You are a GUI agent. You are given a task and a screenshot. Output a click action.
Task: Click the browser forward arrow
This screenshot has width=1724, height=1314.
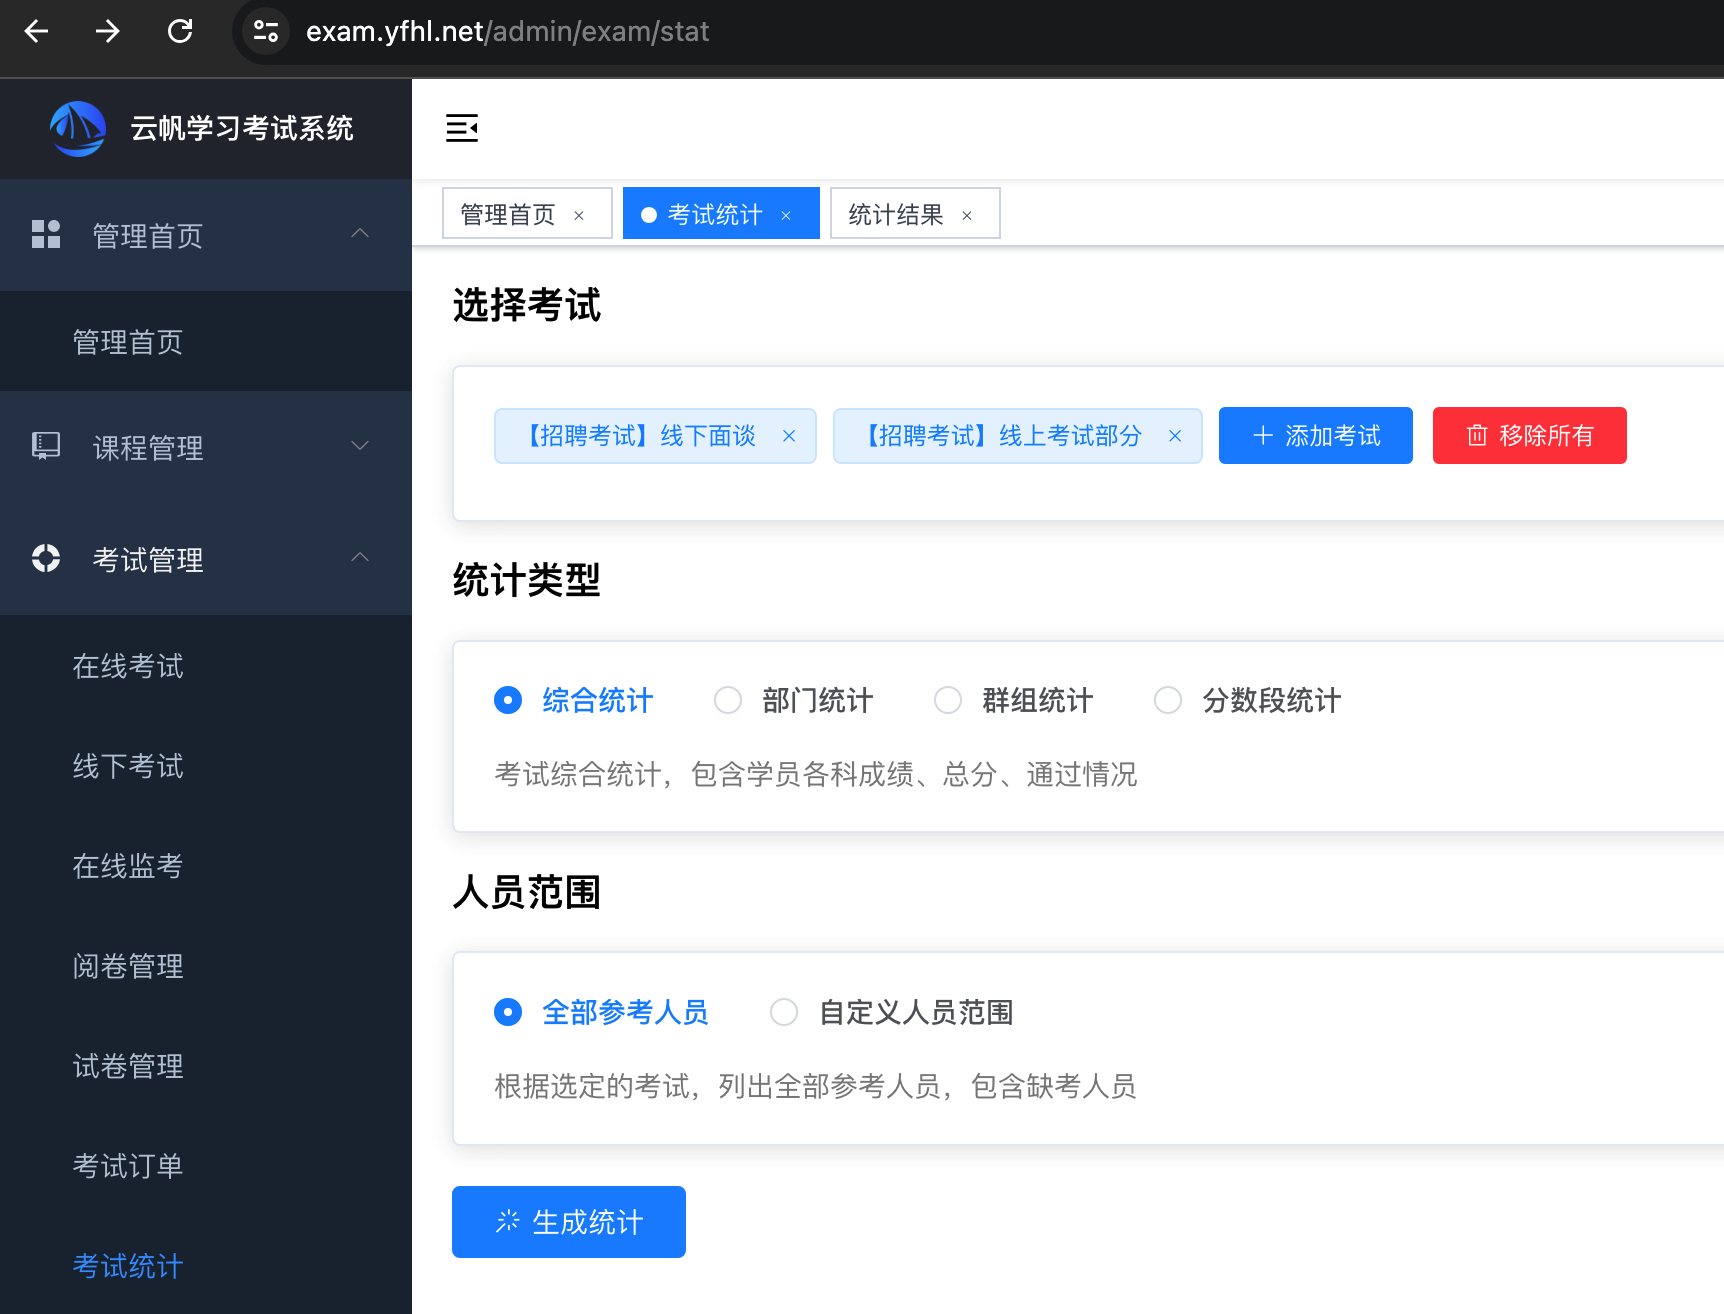click(x=108, y=31)
